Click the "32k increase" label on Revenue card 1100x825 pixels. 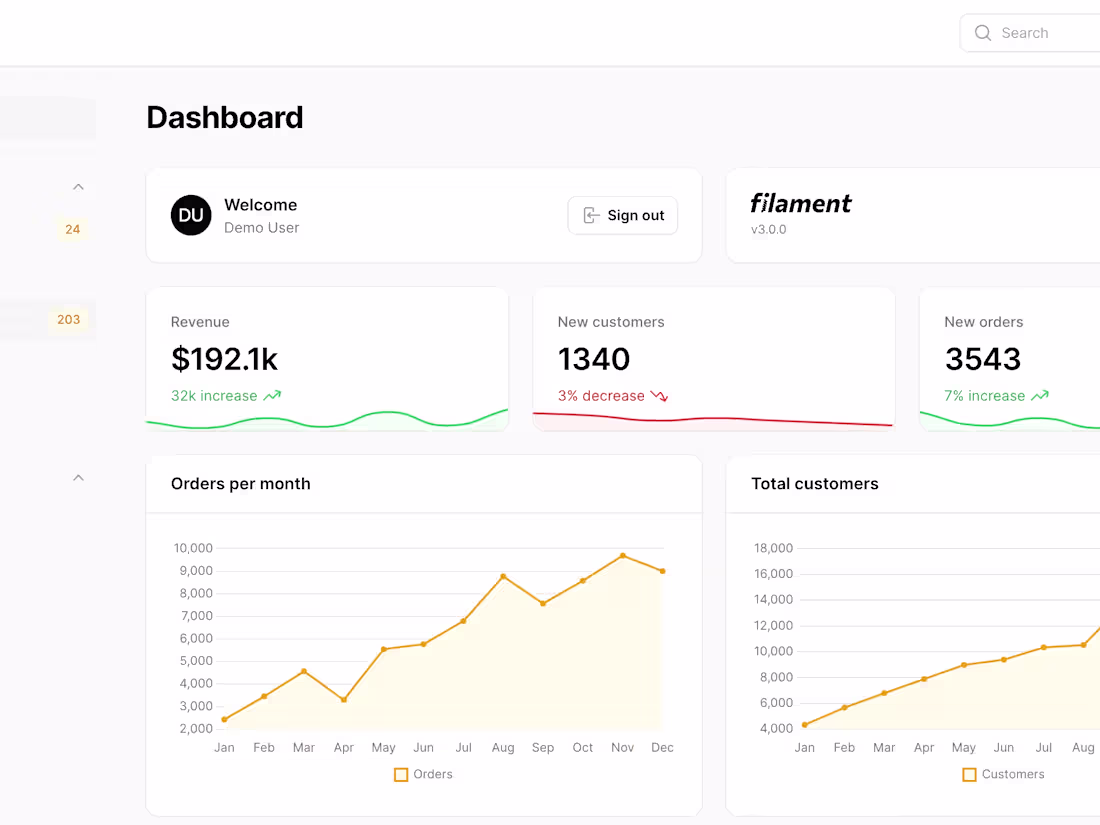click(213, 395)
